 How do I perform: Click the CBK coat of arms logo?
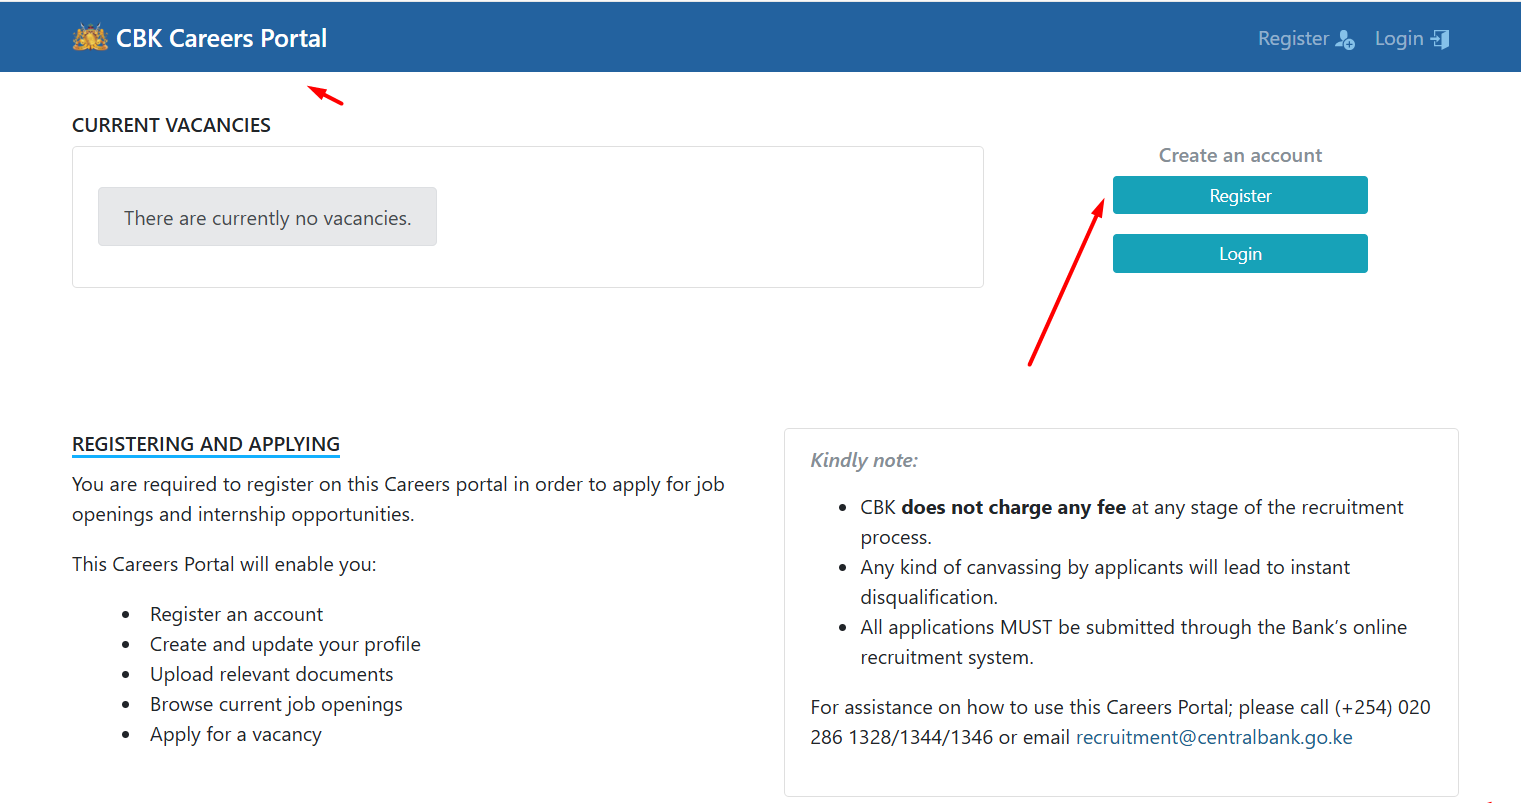click(90, 37)
